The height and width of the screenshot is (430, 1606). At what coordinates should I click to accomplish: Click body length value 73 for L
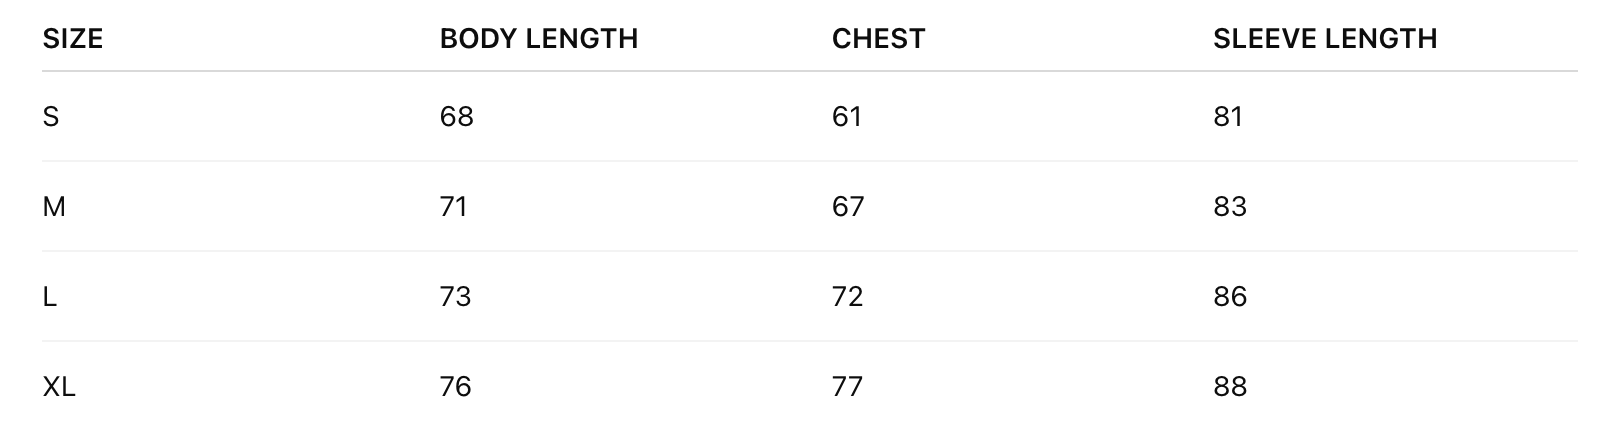tap(455, 297)
